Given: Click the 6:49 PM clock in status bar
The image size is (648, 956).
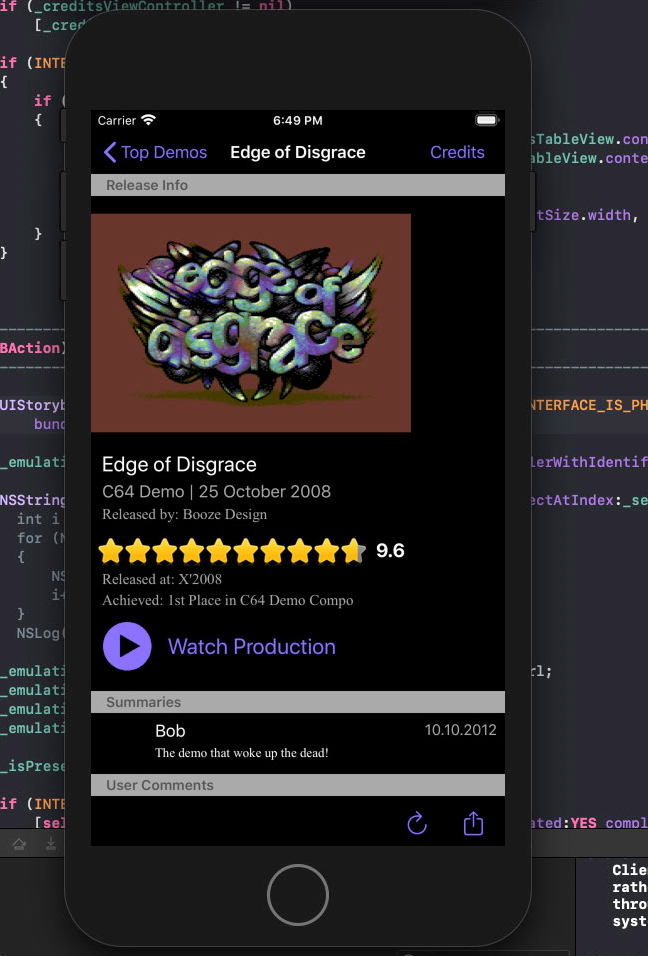Looking at the screenshot, I should click(297, 120).
